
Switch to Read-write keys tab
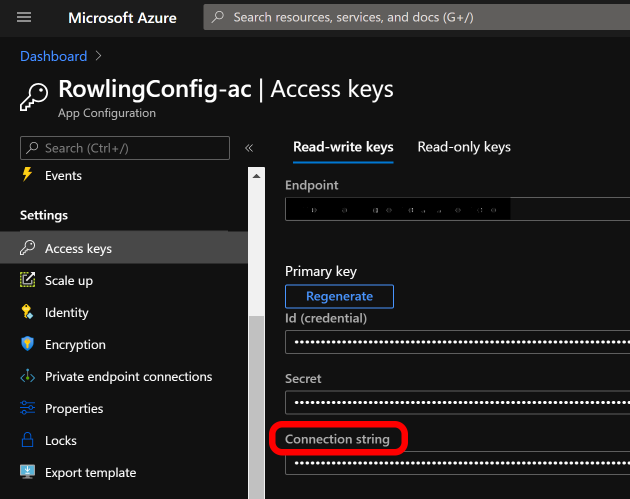[x=343, y=147]
